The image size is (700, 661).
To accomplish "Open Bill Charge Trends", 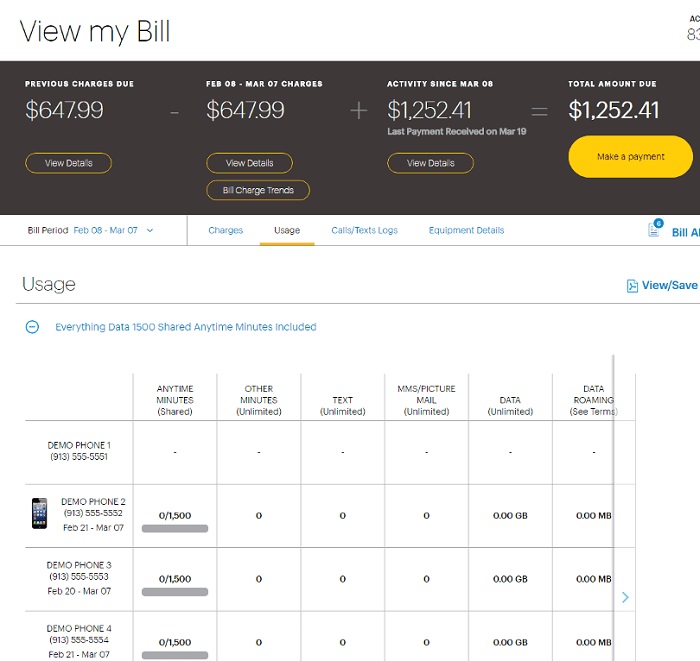I will [258, 190].
